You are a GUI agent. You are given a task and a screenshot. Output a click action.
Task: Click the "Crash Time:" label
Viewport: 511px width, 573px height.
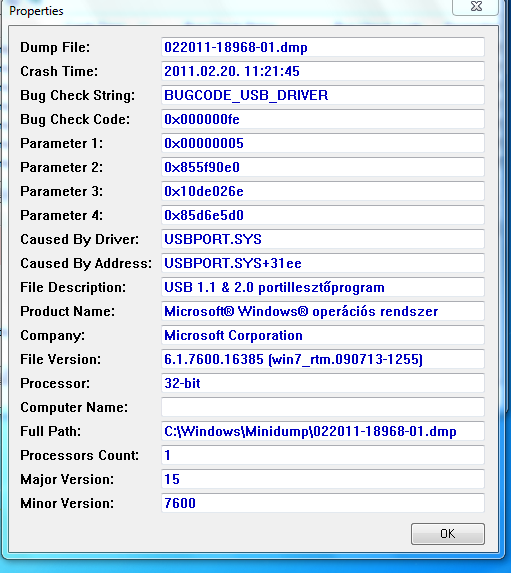click(59, 71)
